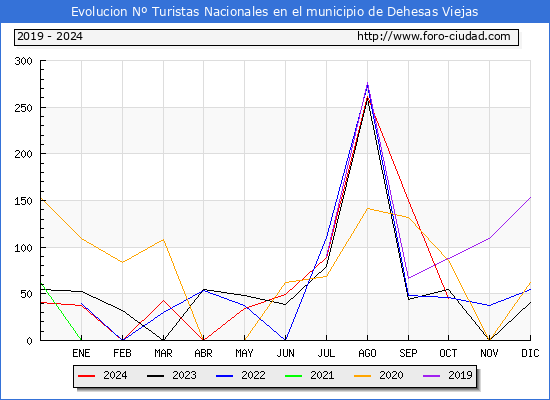Click the ENE month axis label
This screenshot has height=400, width=550.
[x=81, y=353]
